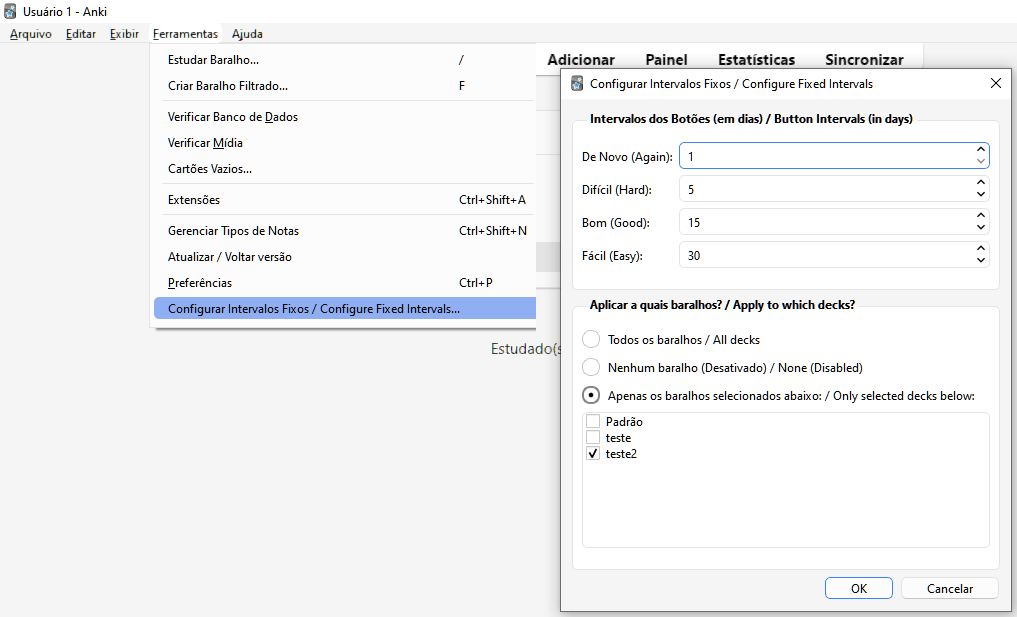Enable the teste deck checkbox

(593, 438)
